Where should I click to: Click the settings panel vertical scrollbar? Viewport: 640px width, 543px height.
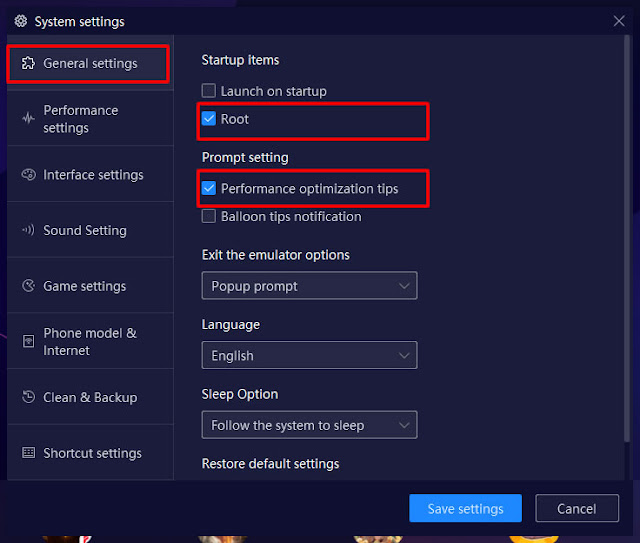[x=627, y=239]
